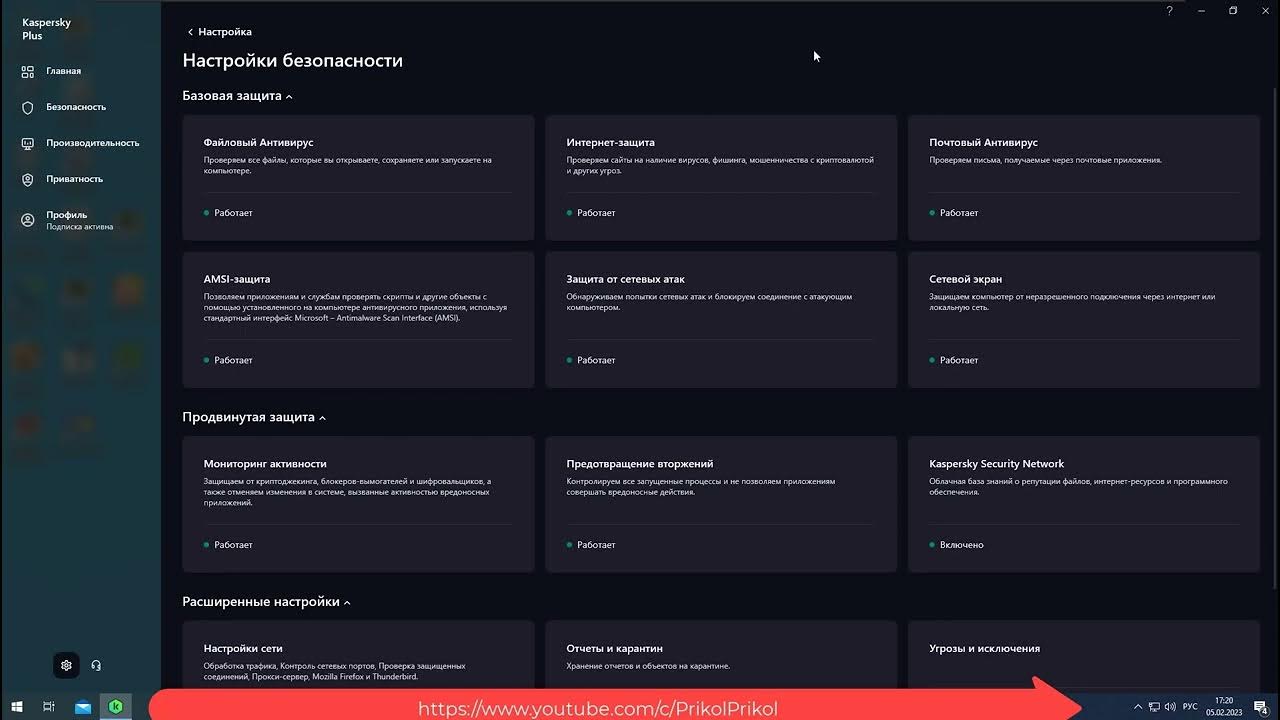
Task: Select Безопасность in the sidebar menu
Action: click(x=76, y=107)
